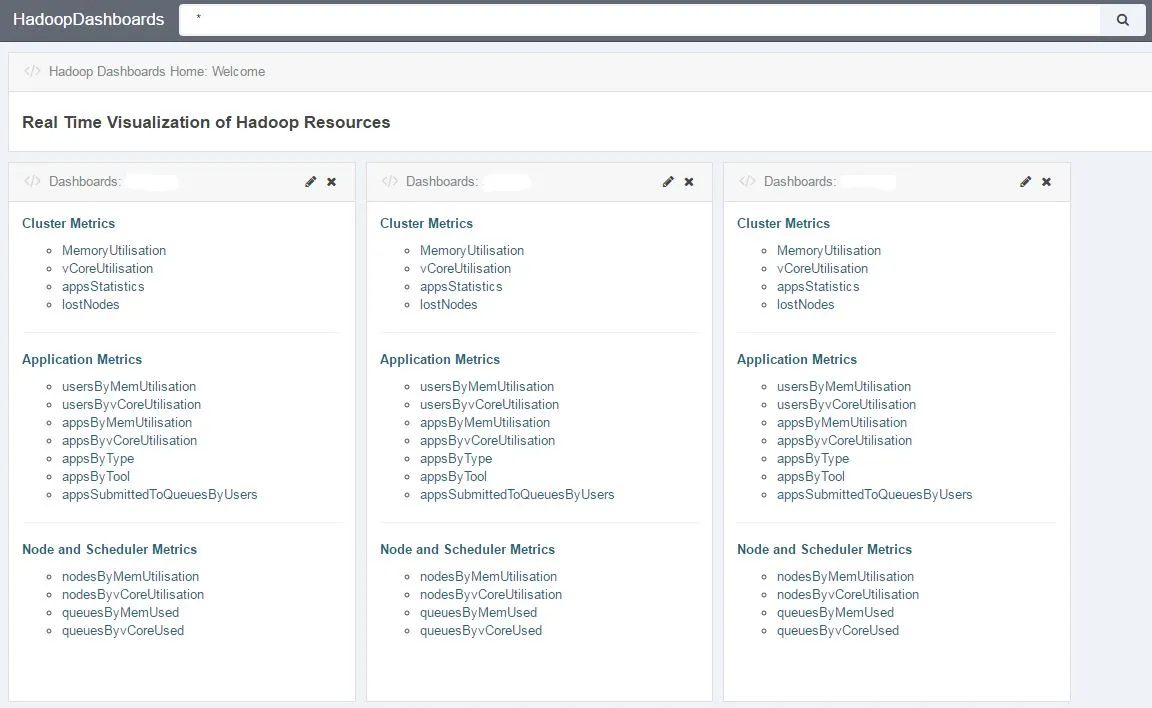Edit the third Dashboards panel with pencil icon
Screen dimensions: 1152x708
[x=1026, y=181]
